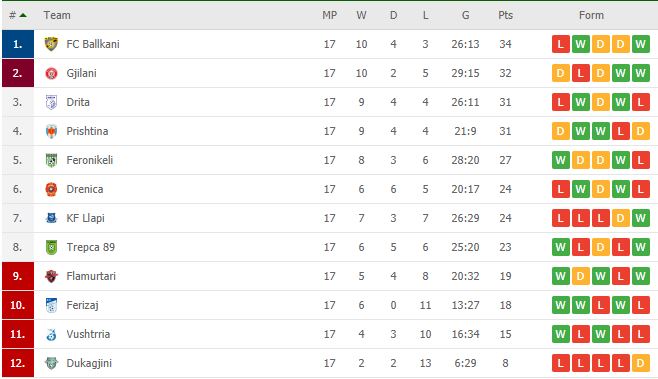Screen dimensions: 658x379
Task: Click the KF Llapi blue badge
Action: (51, 218)
